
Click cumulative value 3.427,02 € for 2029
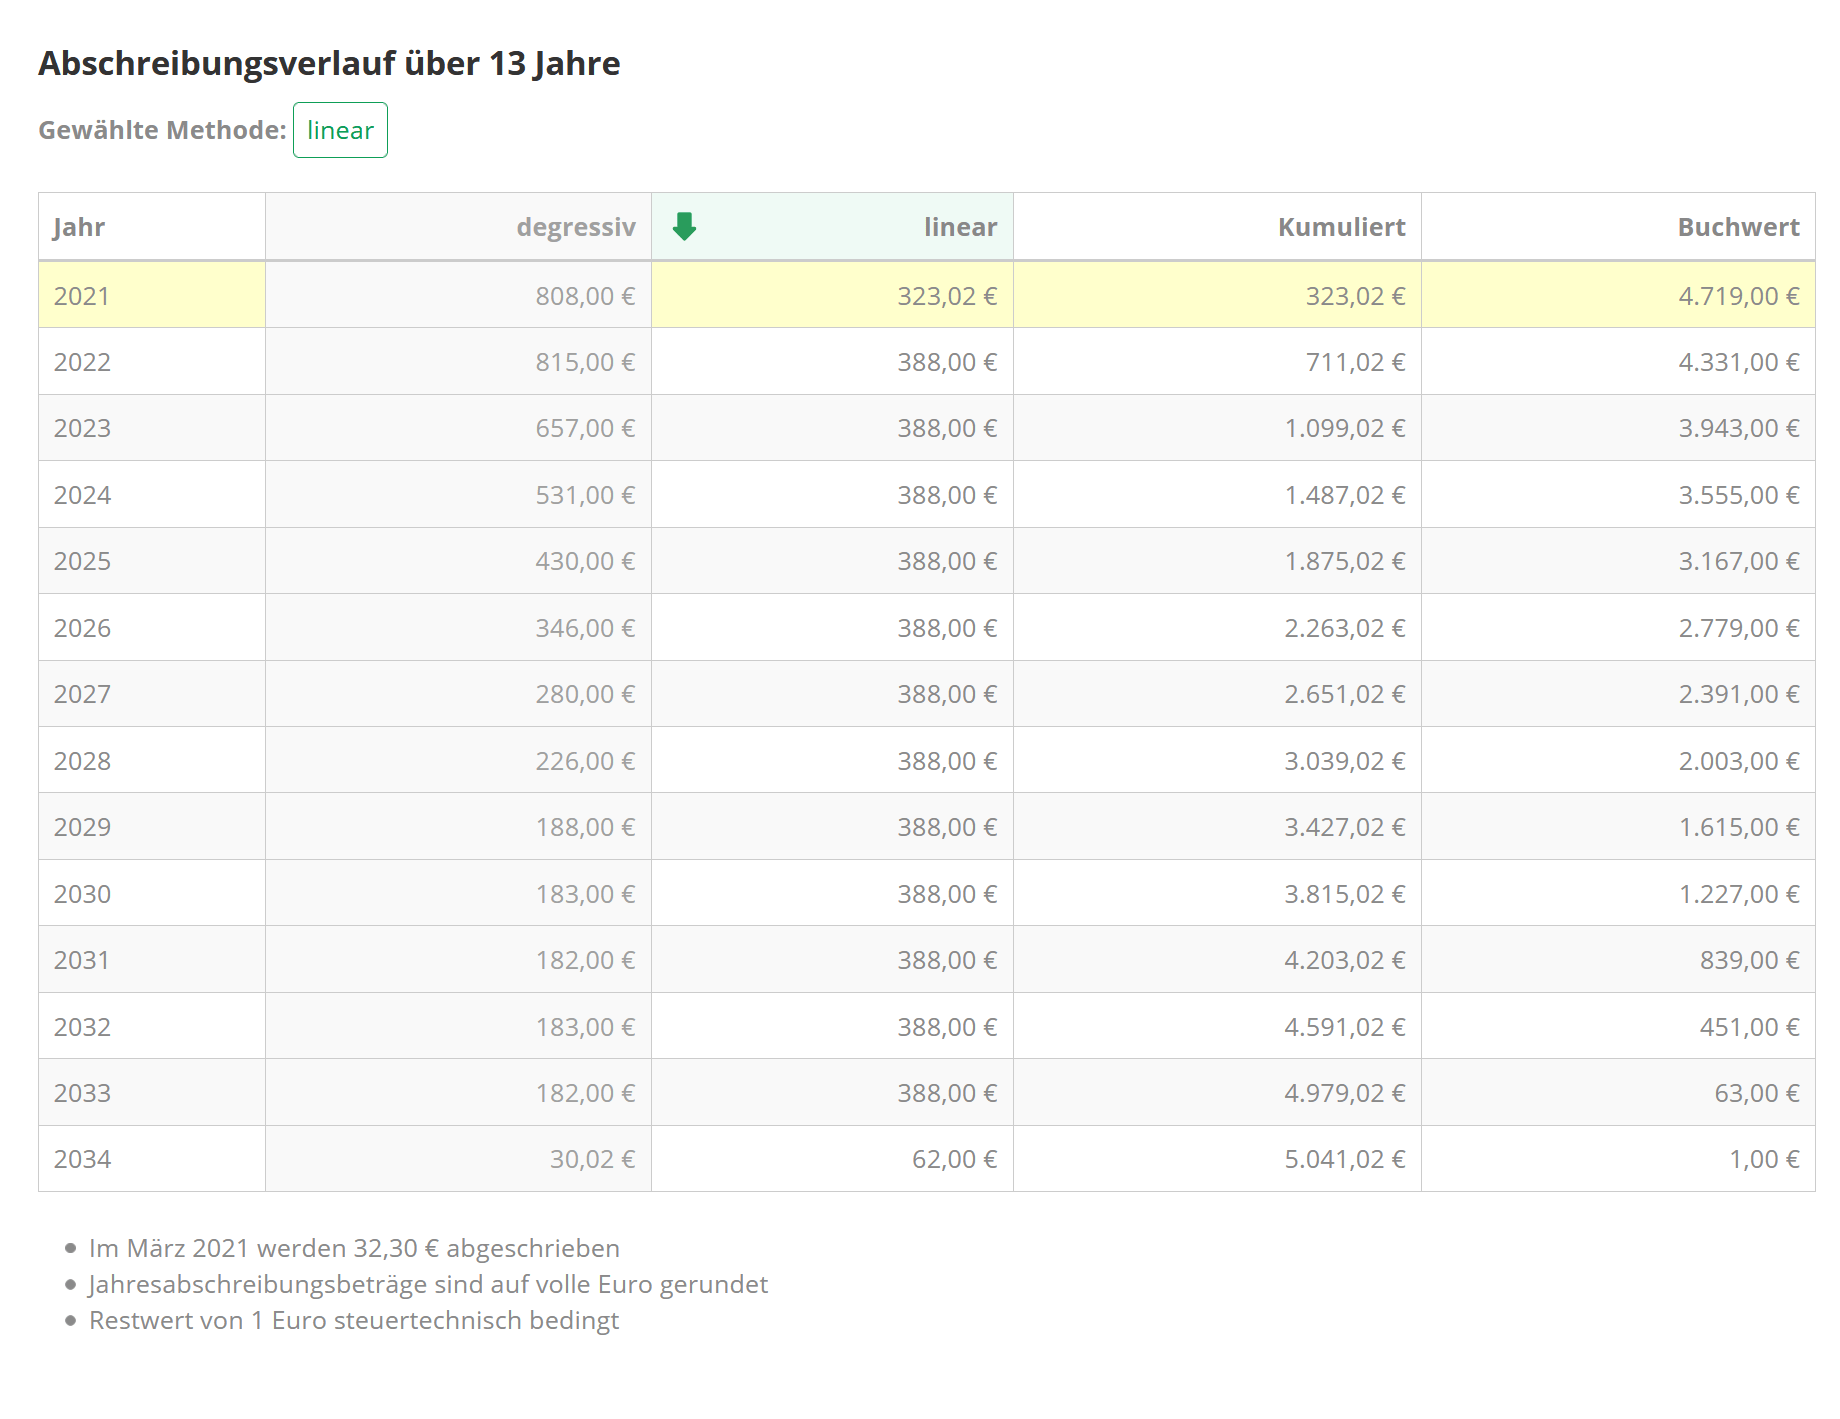[x=1344, y=827]
